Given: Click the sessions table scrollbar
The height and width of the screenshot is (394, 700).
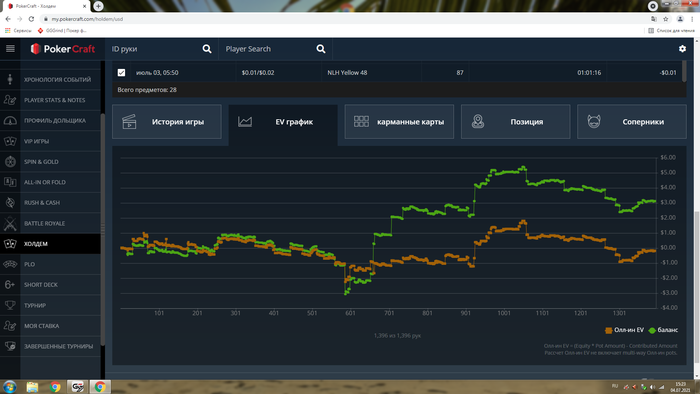Looking at the screenshot, I should [684, 71].
